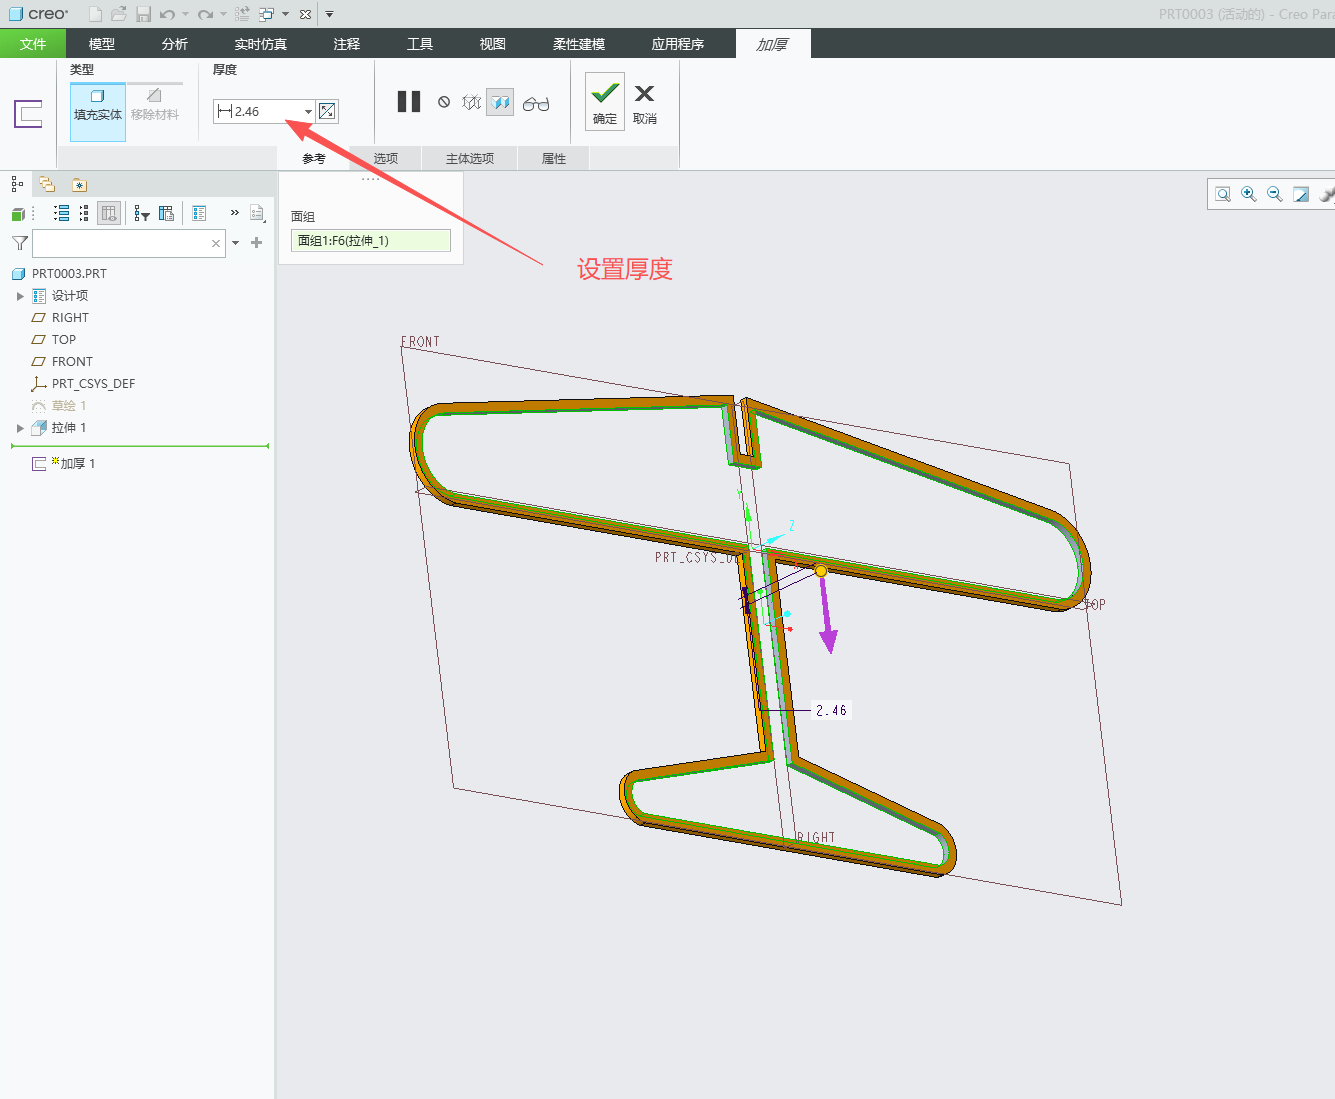Screen dimensions: 1335x1099
Task: Switch to the 选项 panel tab
Action: 386,158
